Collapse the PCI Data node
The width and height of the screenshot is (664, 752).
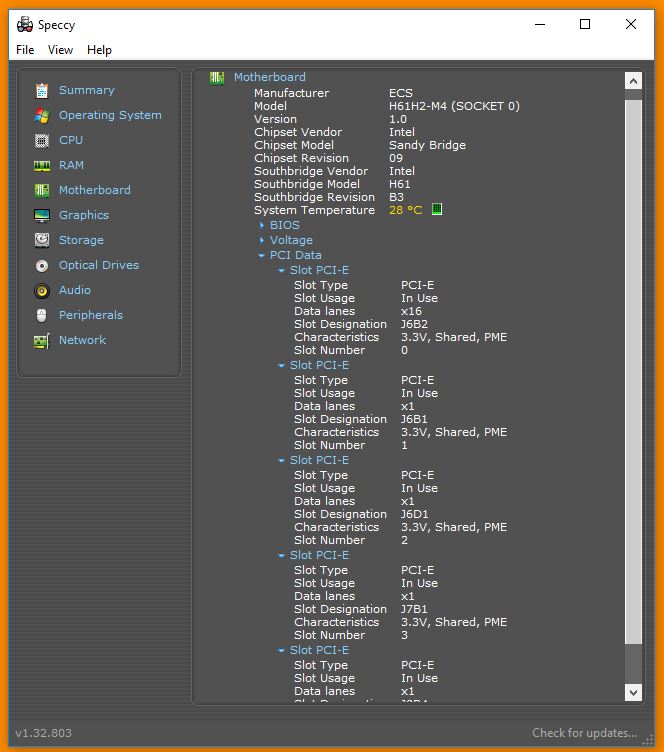point(261,255)
